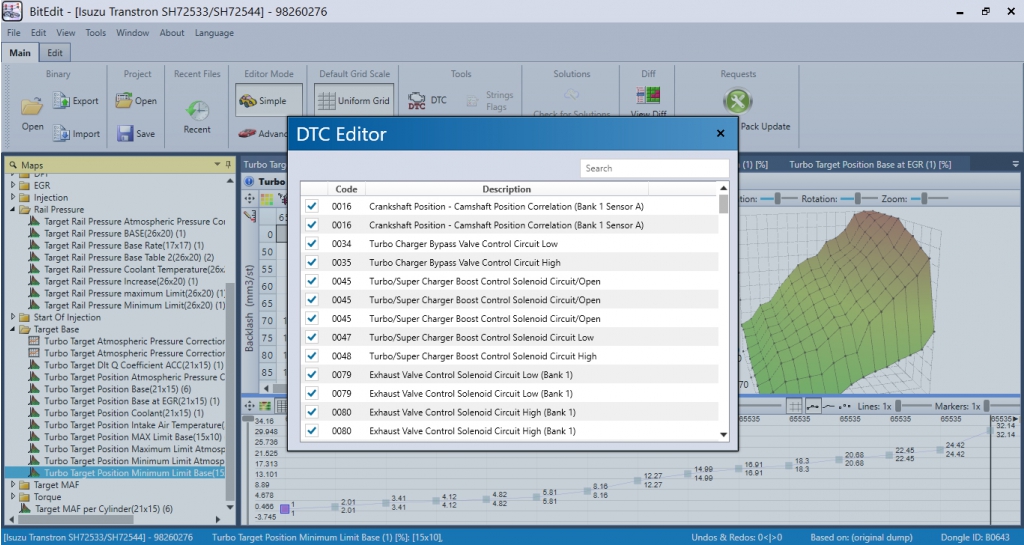Expand the Torque folder

pyautogui.click(x=13, y=497)
